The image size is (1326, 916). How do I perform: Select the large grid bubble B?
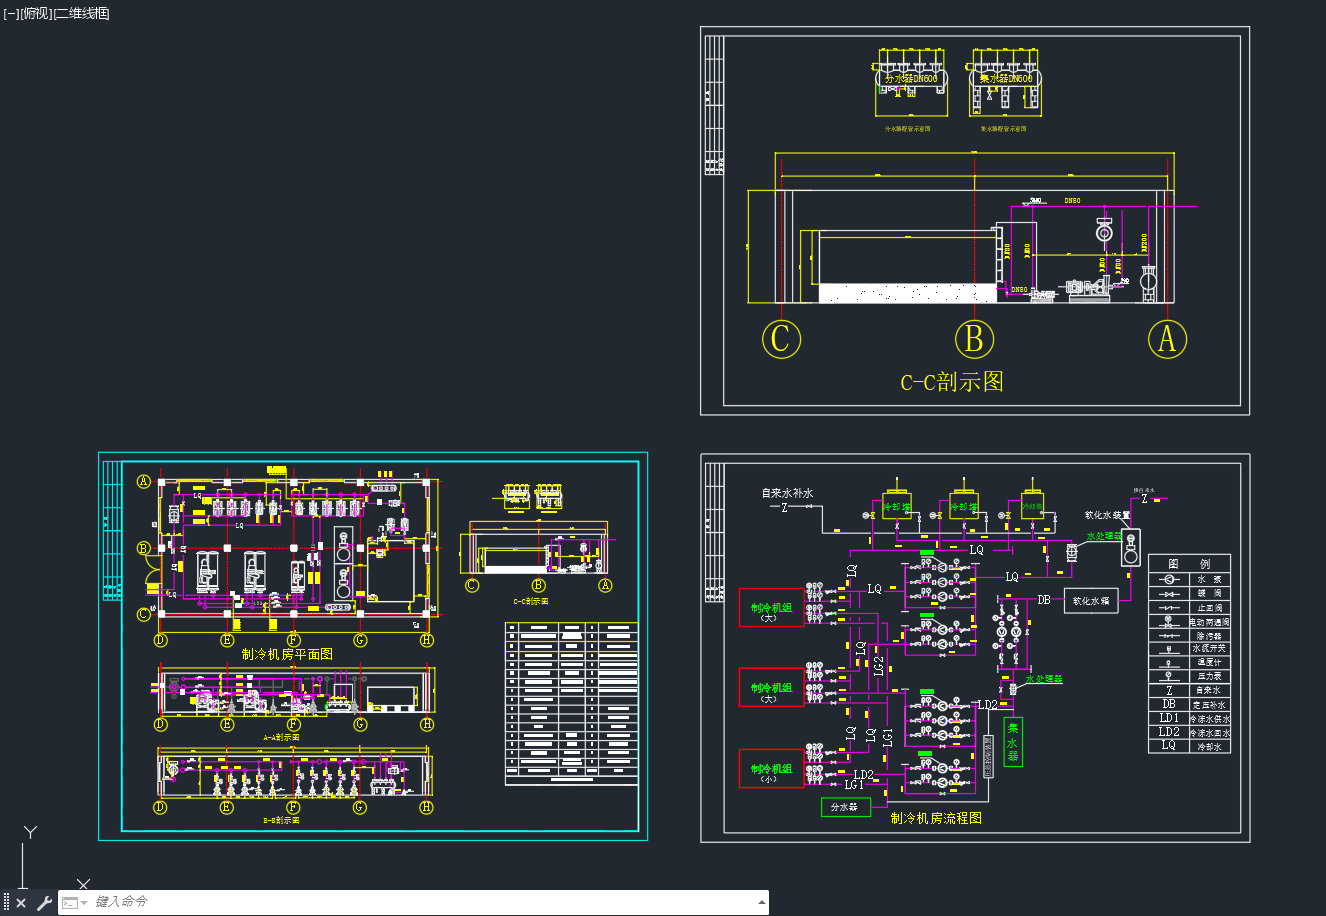974,339
